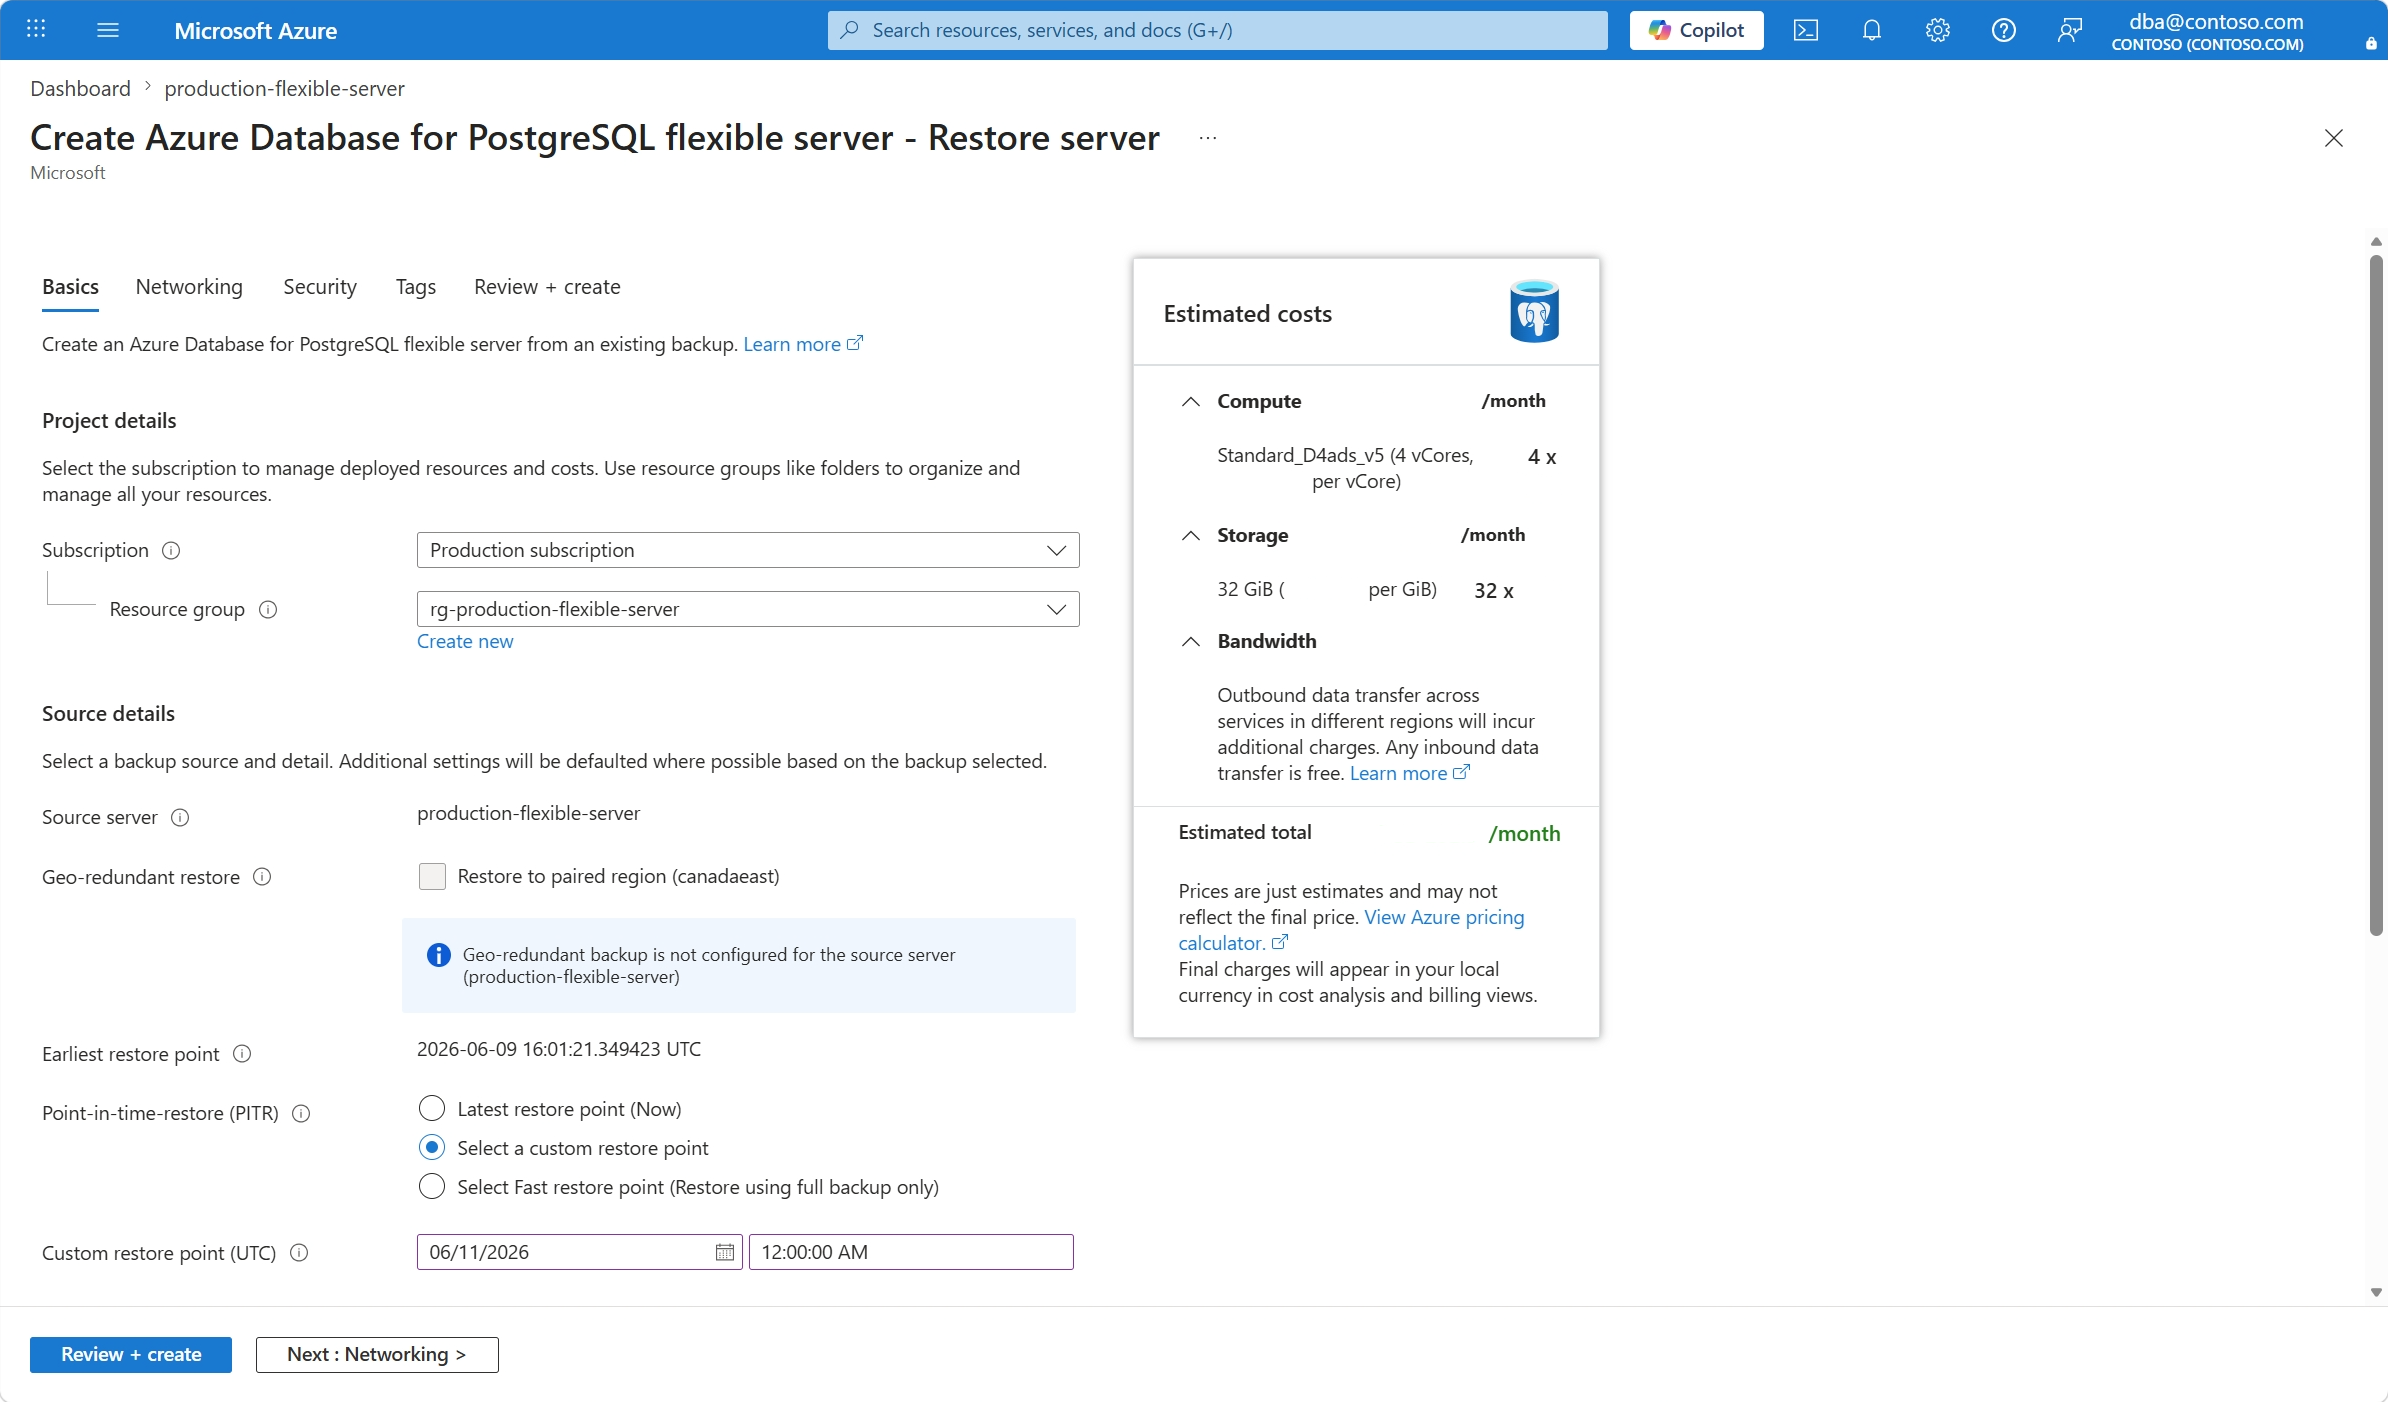Close the Restore server blade
Screen dimensions: 2388x1402
click(2333, 138)
